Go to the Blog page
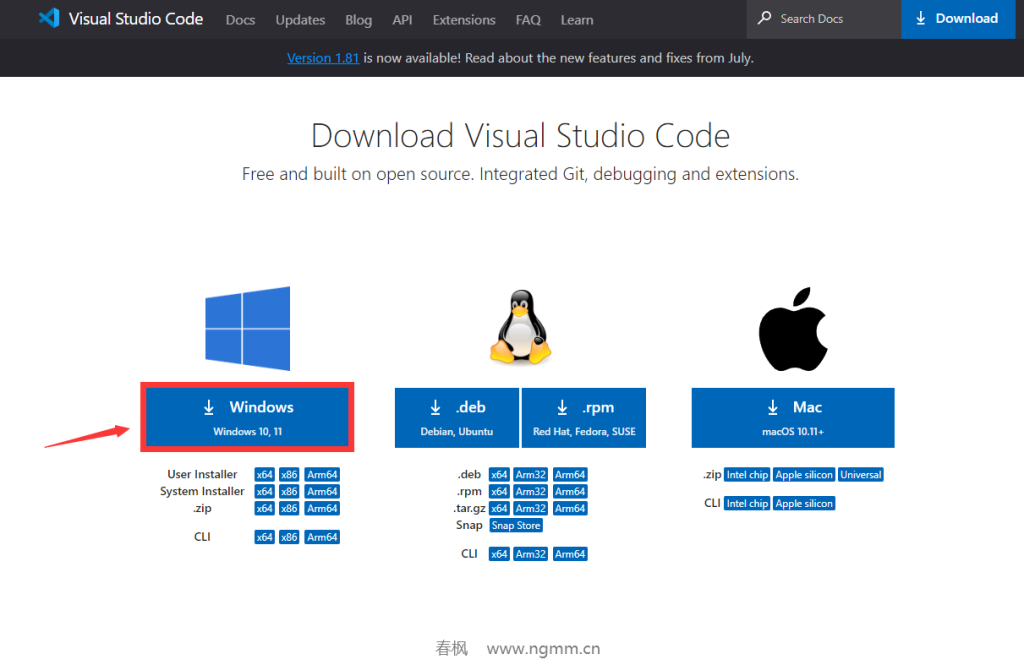1024x665 pixels. coord(359,20)
